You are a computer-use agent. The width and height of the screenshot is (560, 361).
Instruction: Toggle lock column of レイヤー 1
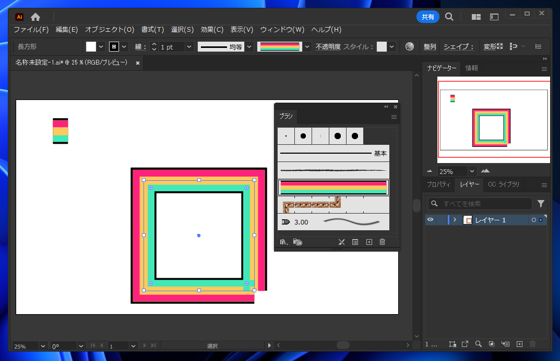click(441, 220)
